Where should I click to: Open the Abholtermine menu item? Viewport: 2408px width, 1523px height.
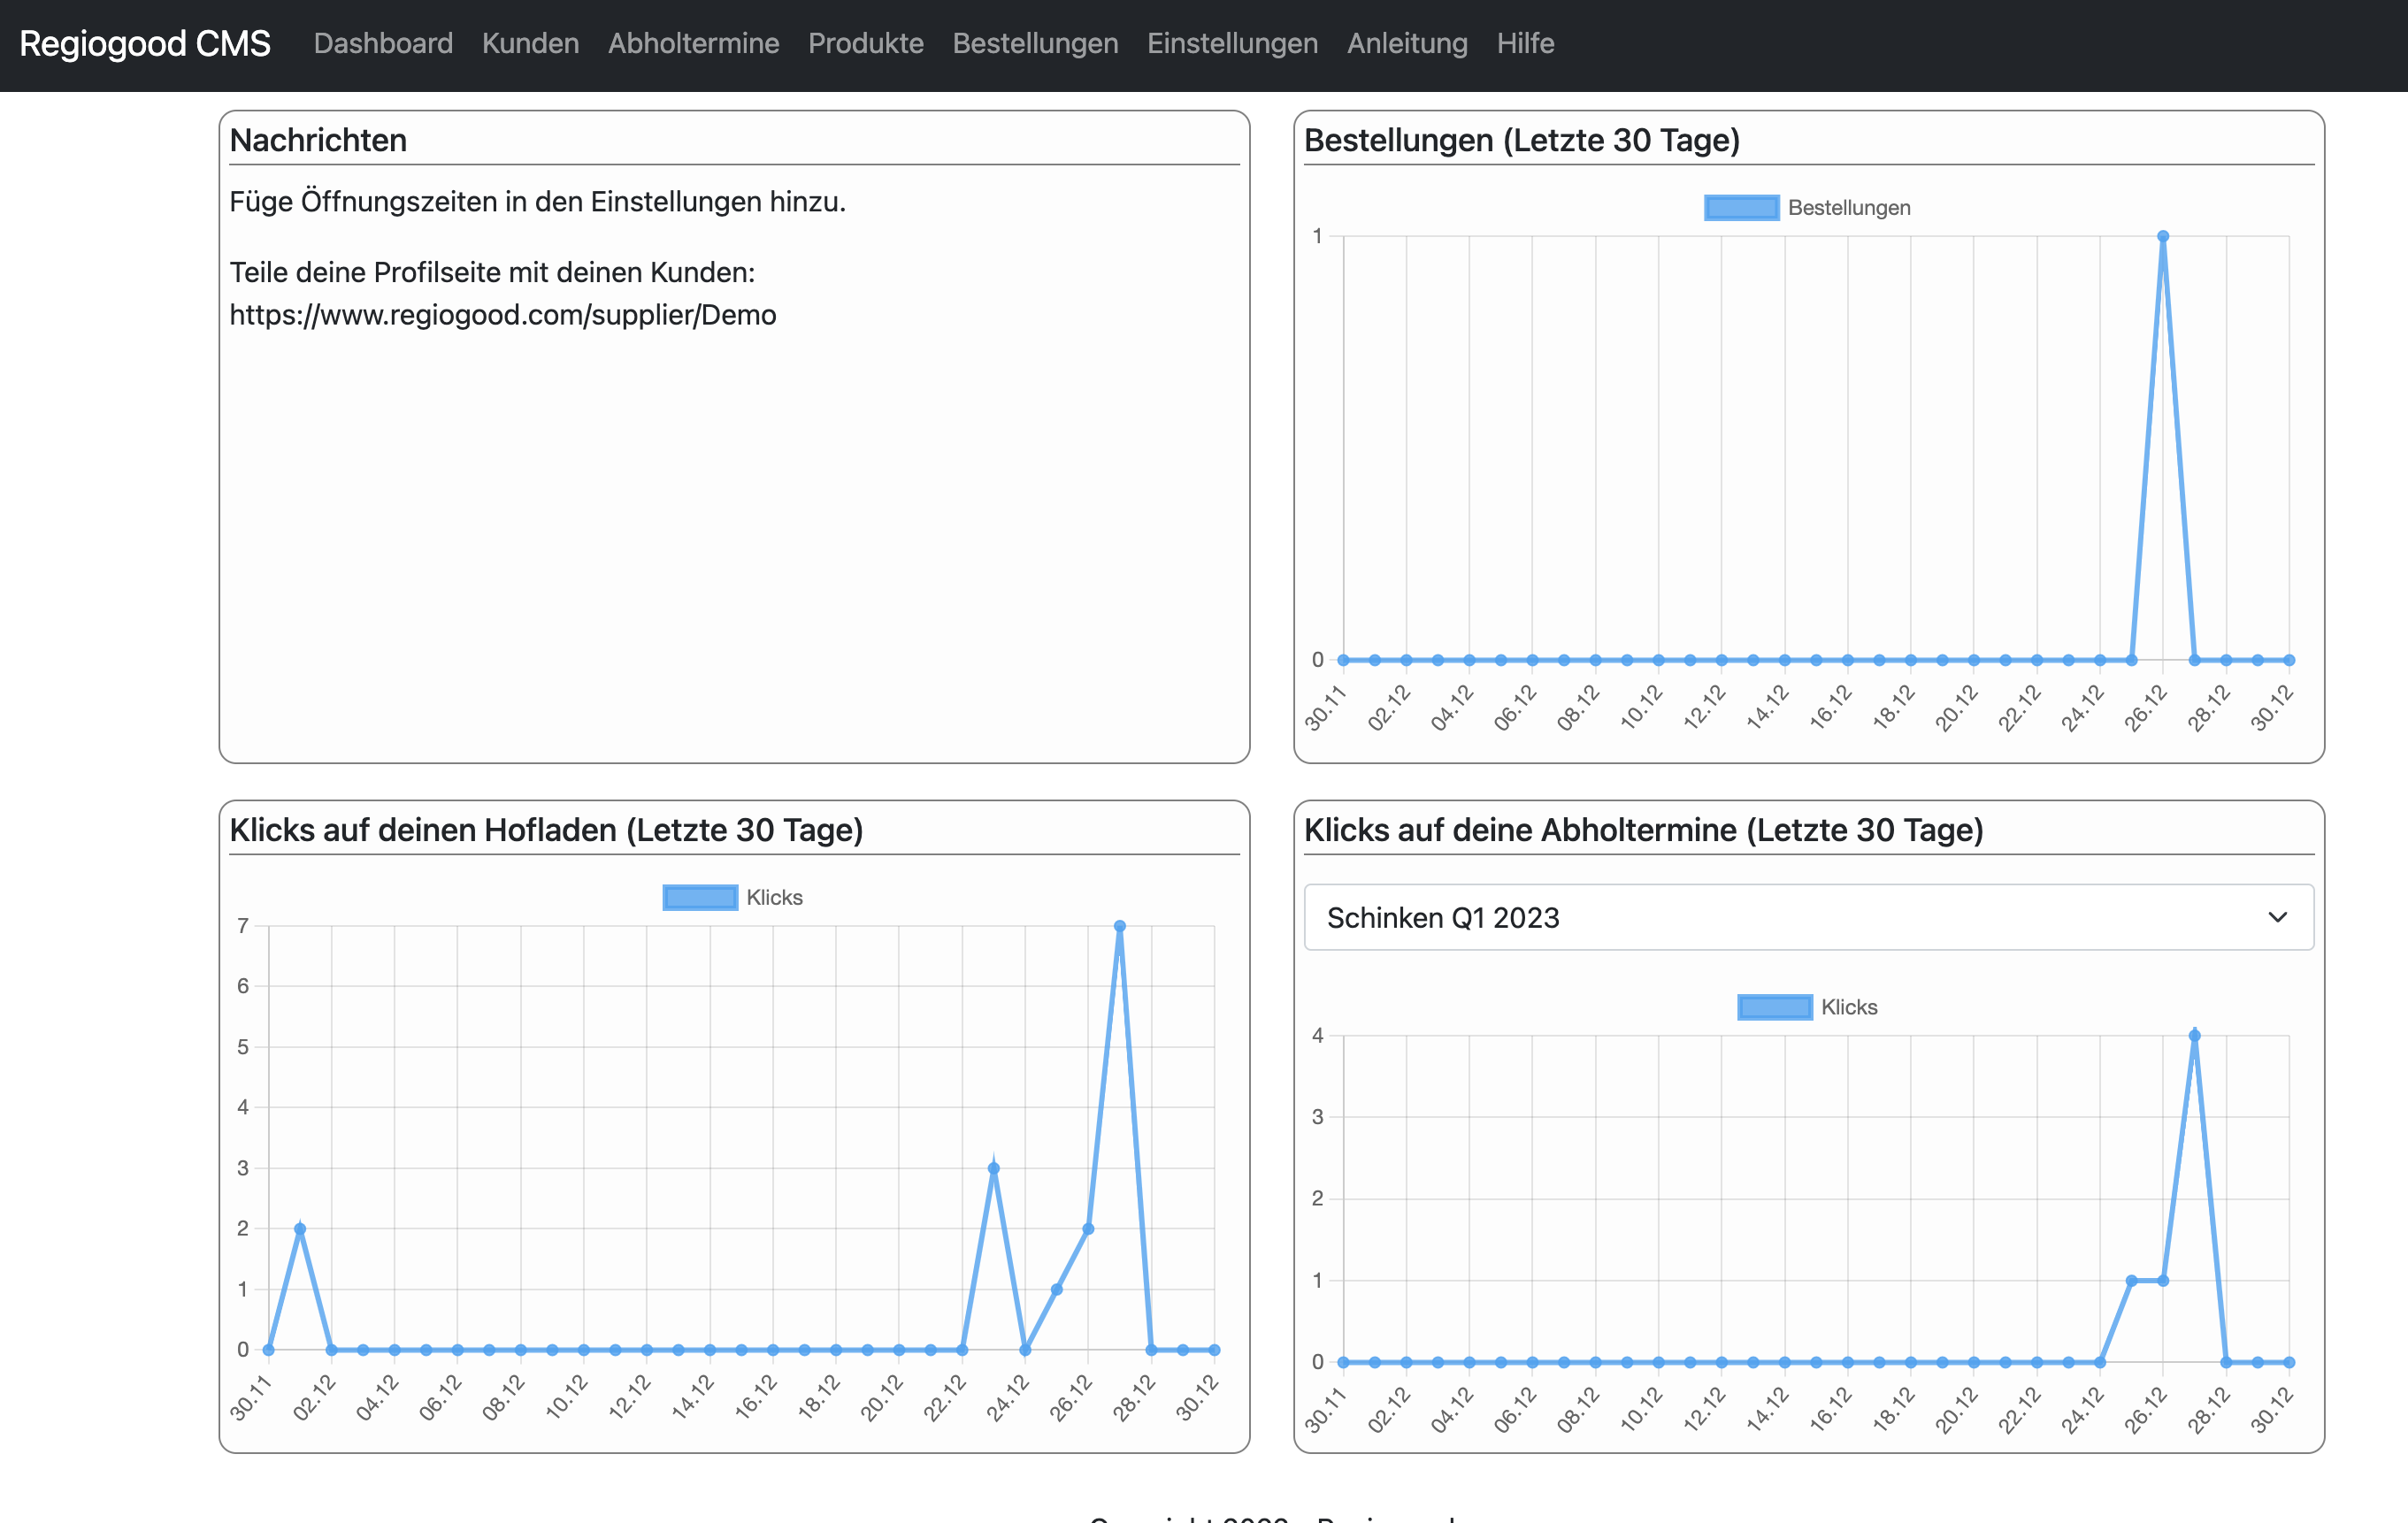693,43
